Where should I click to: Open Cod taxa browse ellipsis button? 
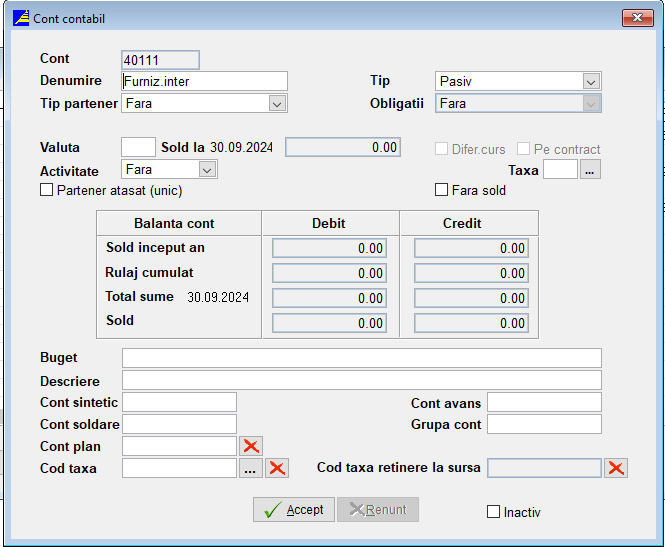click(x=251, y=468)
